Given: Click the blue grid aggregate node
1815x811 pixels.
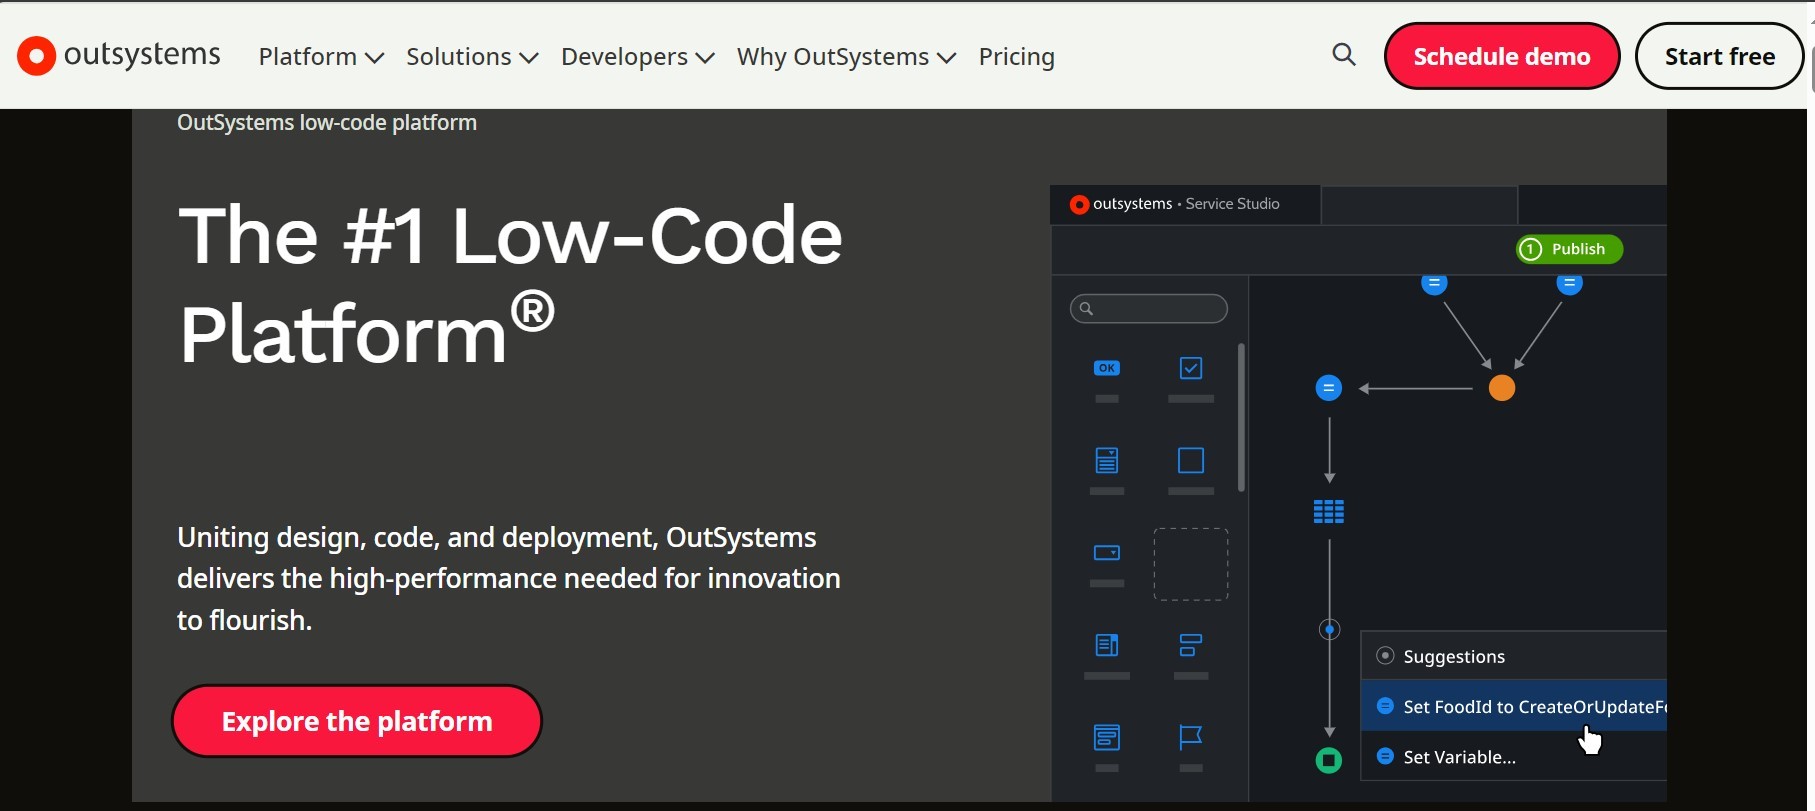Looking at the screenshot, I should tap(1329, 512).
